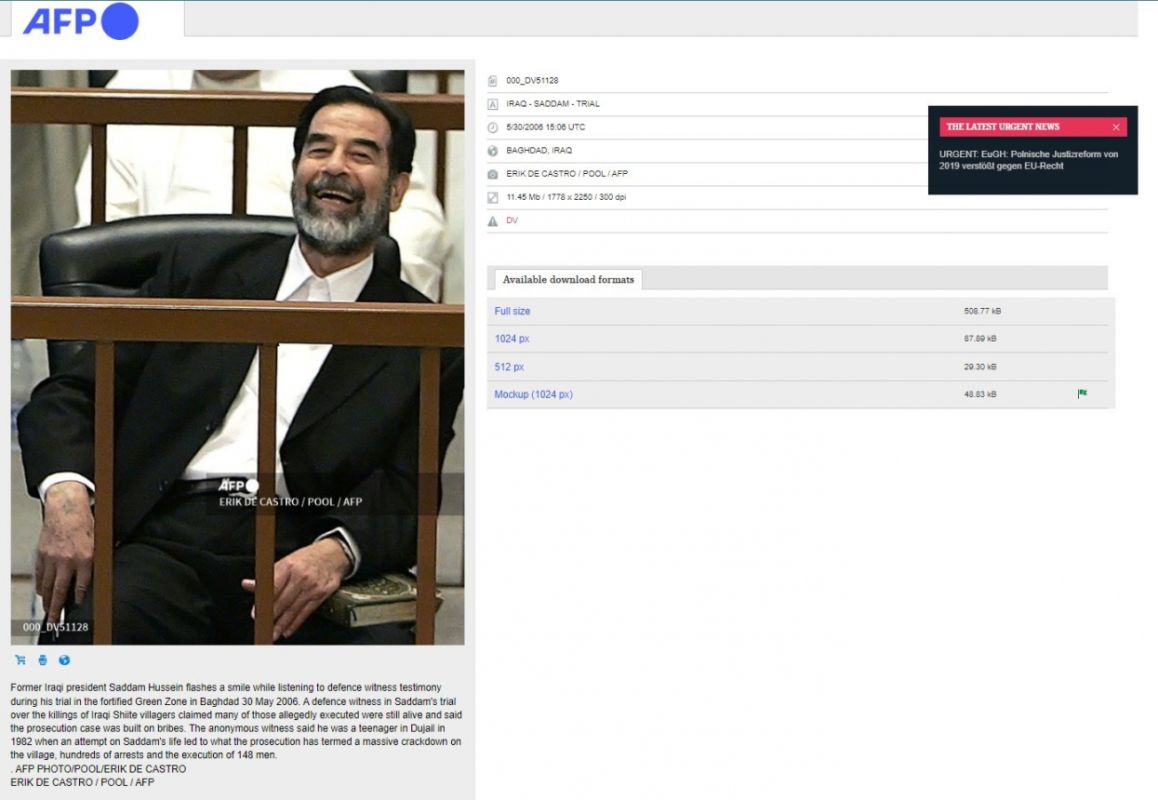Click the print icon below the photo
This screenshot has width=1158, height=800.
(42, 660)
